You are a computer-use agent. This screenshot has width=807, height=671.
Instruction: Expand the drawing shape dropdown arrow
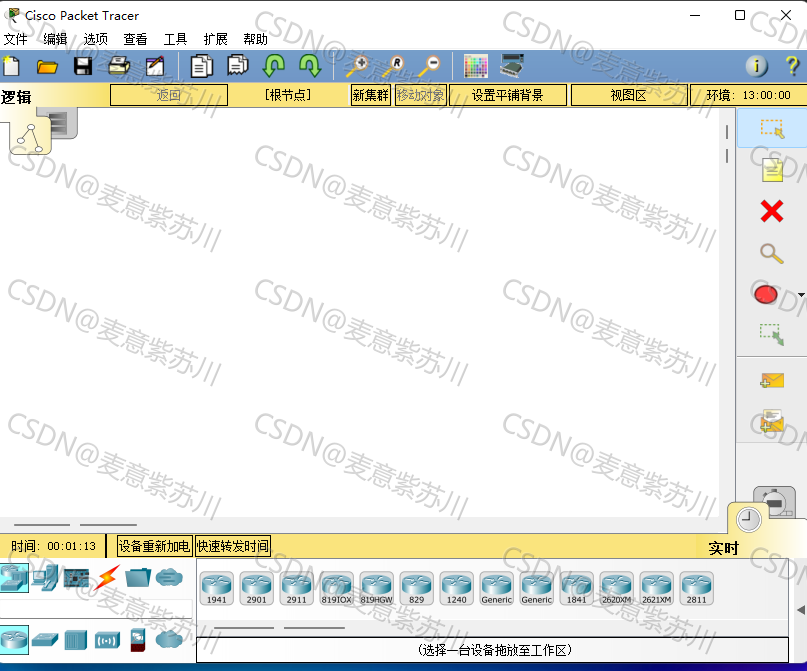pos(801,295)
